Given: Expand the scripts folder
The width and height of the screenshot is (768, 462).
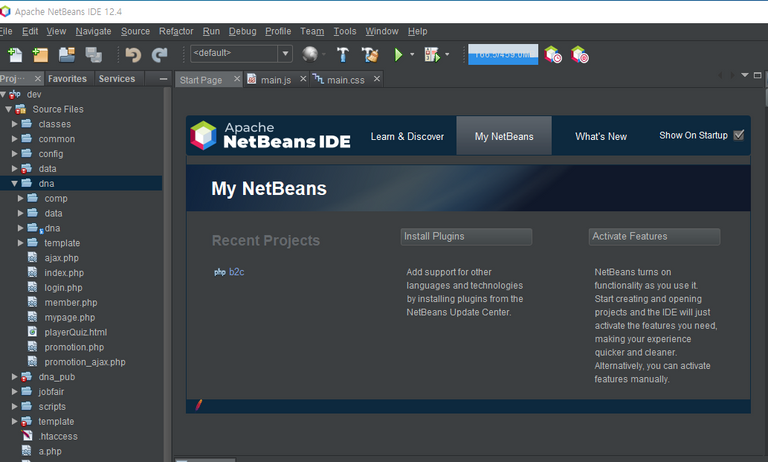Looking at the screenshot, I should 14,406.
